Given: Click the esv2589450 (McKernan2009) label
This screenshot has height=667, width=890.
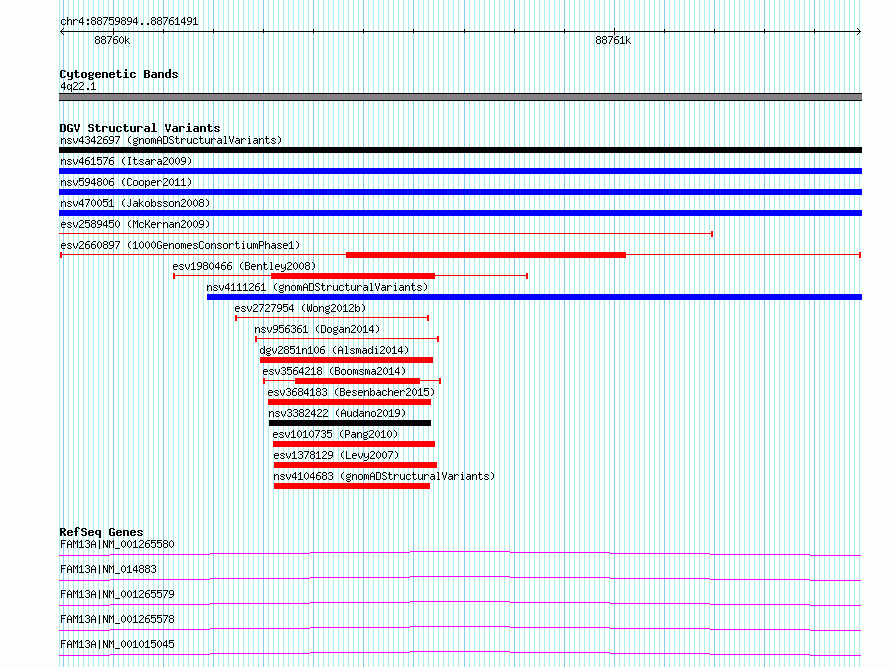Looking at the screenshot, I should [x=135, y=224].
